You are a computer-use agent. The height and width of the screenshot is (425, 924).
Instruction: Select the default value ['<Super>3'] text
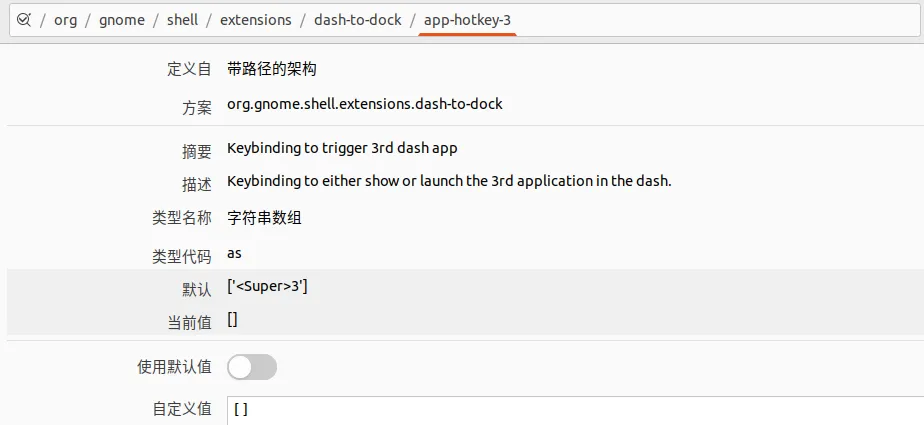tap(267, 287)
